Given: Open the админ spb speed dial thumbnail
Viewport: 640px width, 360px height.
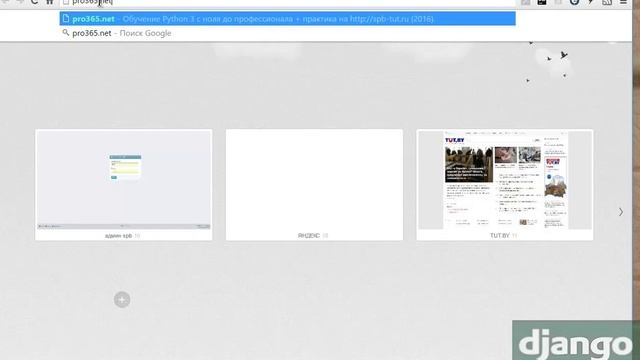Looking at the screenshot, I should pyautogui.click(x=124, y=185).
